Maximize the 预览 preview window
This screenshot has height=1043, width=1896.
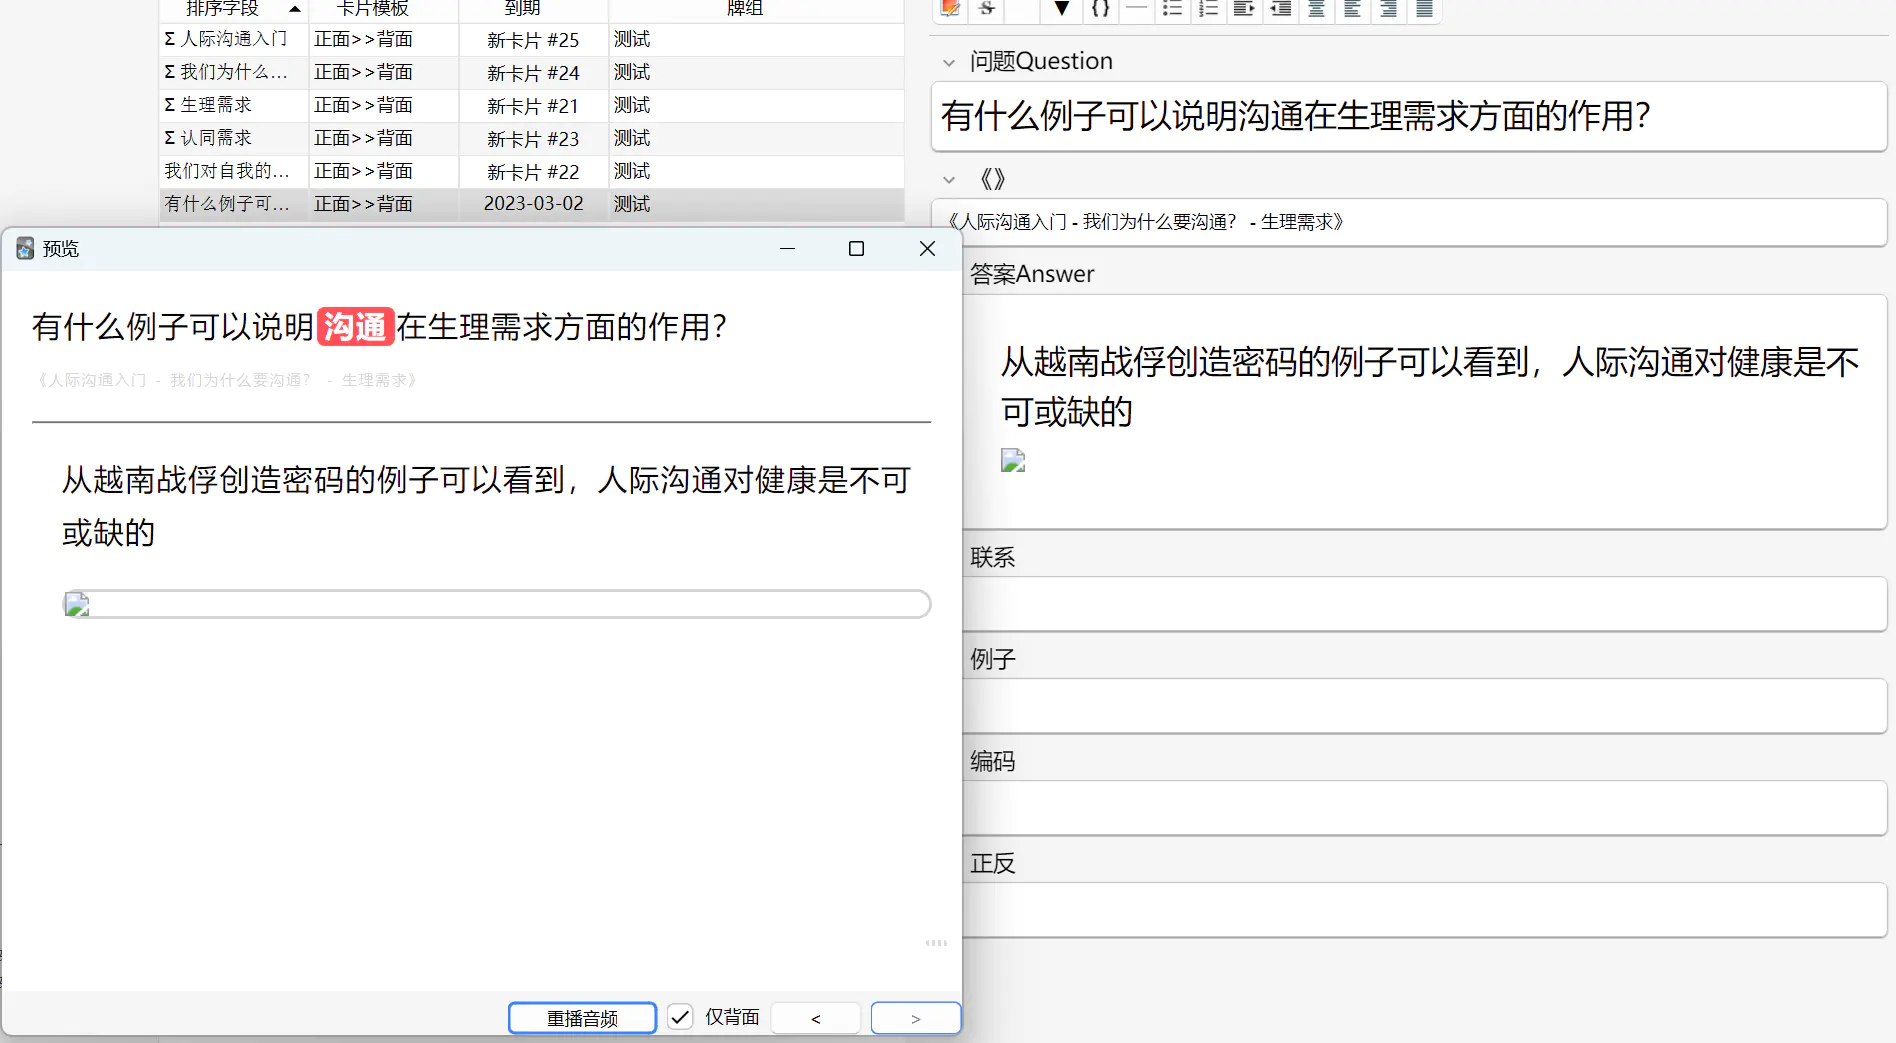click(856, 249)
